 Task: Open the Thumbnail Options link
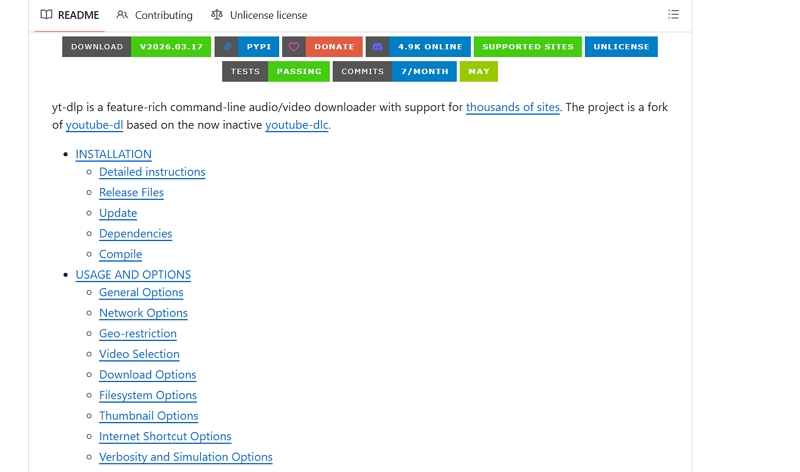point(148,416)
